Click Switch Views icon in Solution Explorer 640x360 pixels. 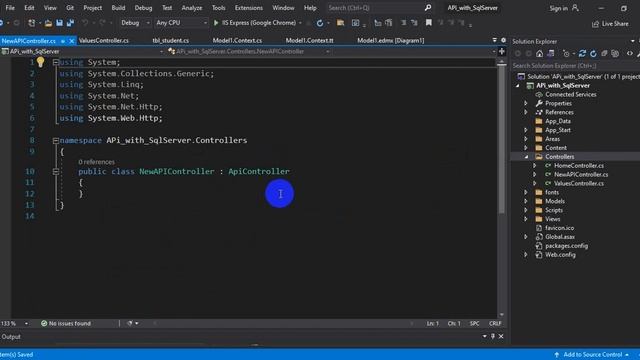click(551, 53)
